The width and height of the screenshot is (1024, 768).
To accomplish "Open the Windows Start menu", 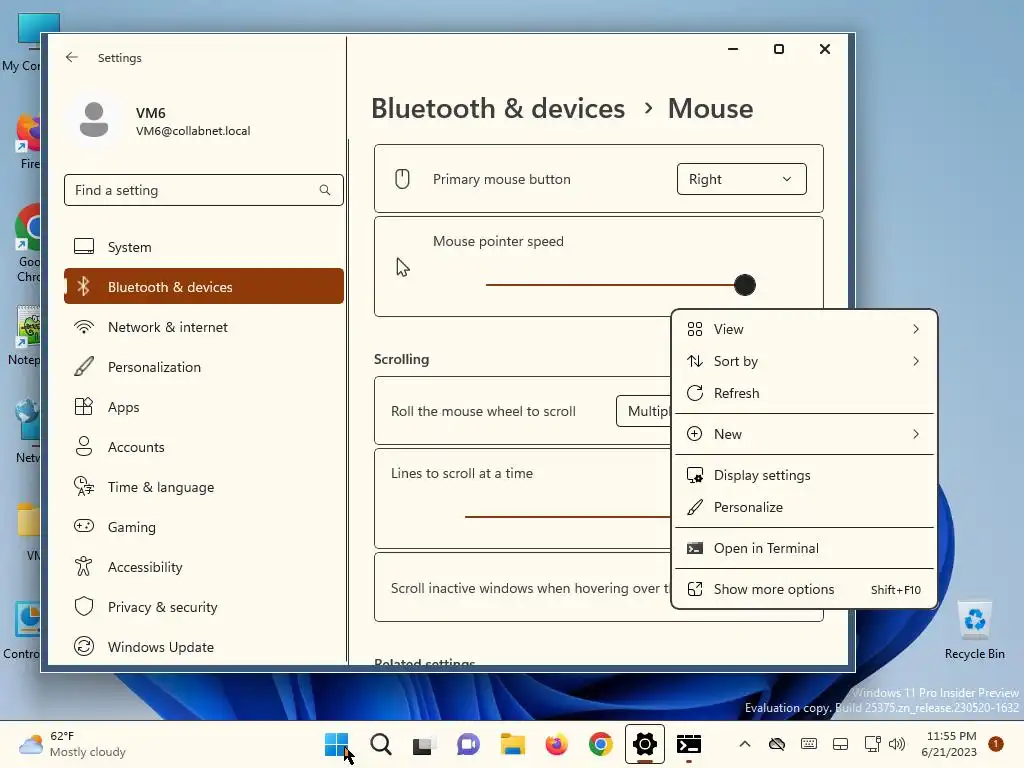I will (337, 744).
